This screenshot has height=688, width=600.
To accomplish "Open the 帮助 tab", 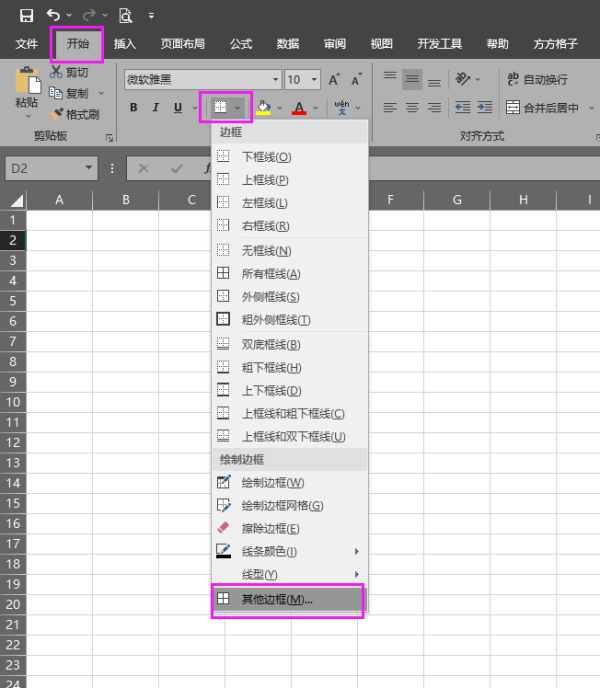I will (497, 44).
